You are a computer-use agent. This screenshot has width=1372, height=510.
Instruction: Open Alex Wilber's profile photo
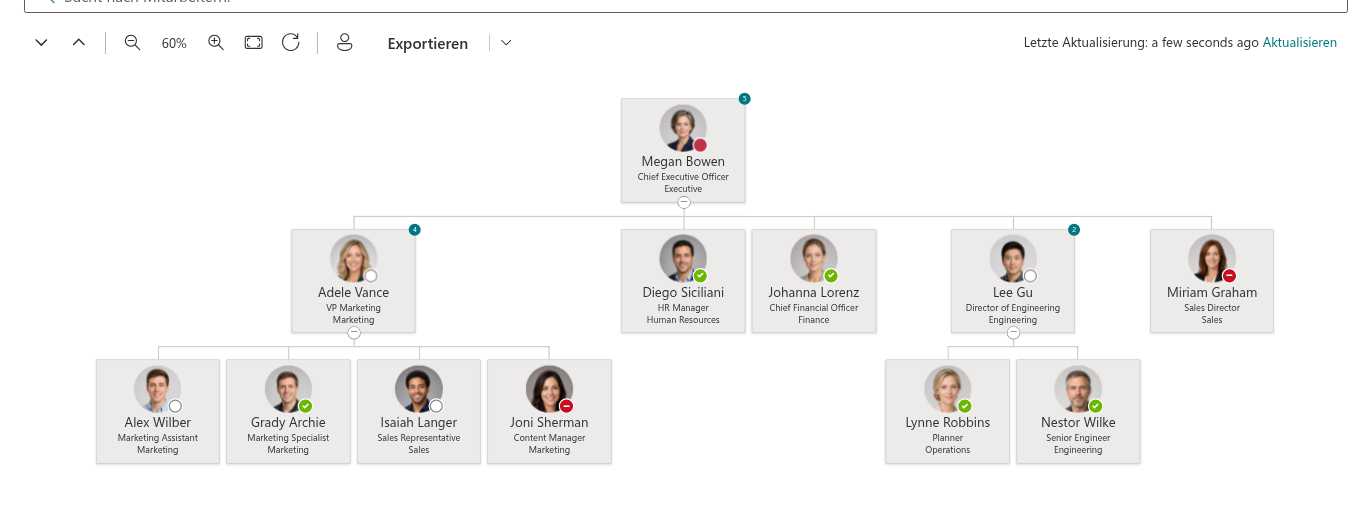[158, 389]
